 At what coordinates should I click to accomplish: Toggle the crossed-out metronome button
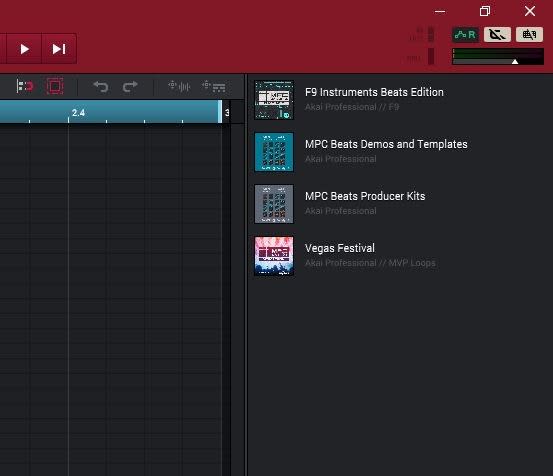[497, 35]
